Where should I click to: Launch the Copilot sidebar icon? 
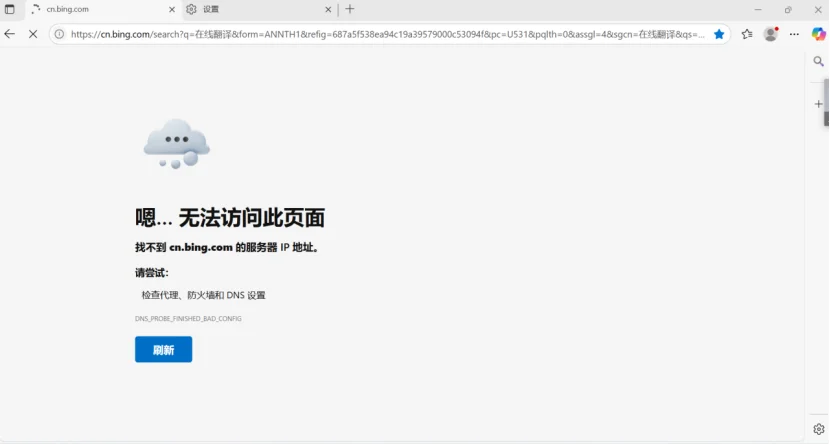(818, 34)
